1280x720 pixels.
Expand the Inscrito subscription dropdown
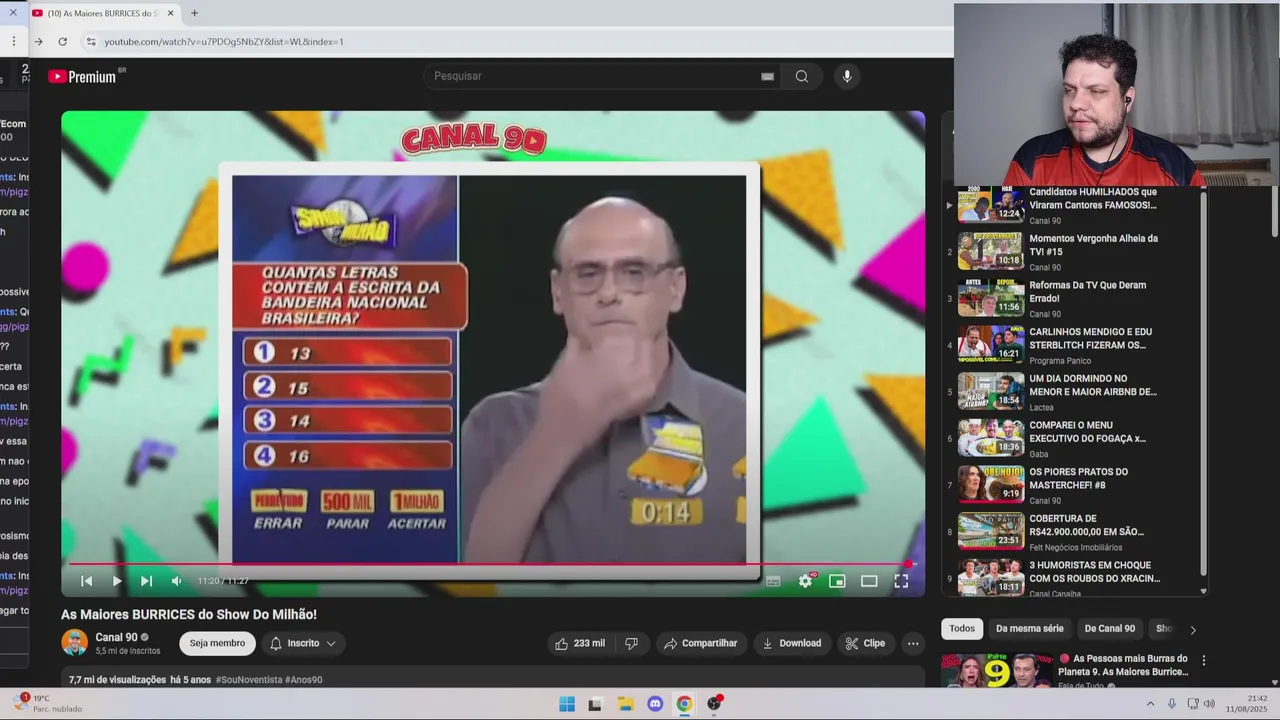(x=302, y=643)
